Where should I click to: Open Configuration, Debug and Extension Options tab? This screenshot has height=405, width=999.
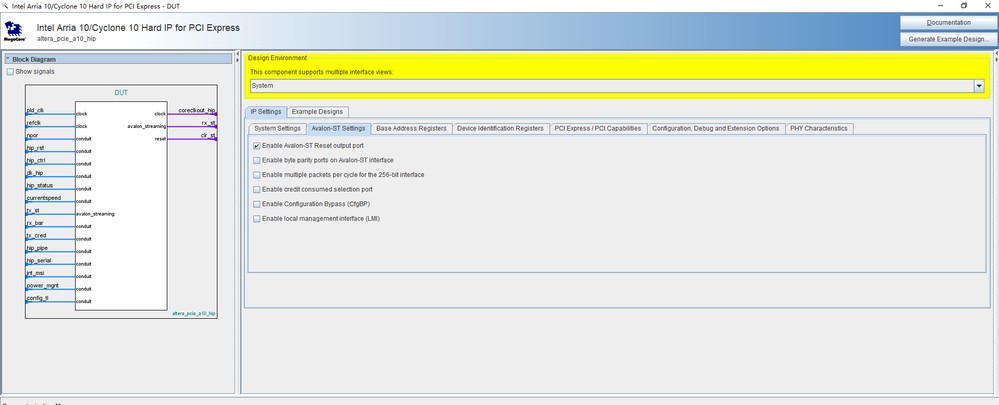click(x=715, y=129)
